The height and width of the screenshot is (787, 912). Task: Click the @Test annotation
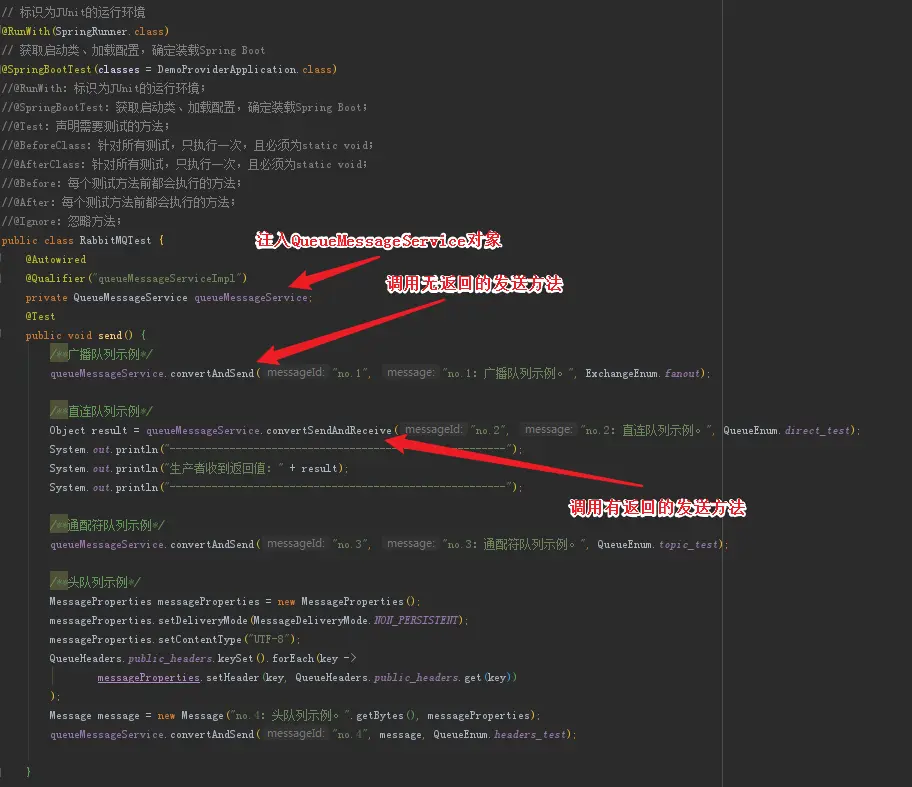point(40,316)
